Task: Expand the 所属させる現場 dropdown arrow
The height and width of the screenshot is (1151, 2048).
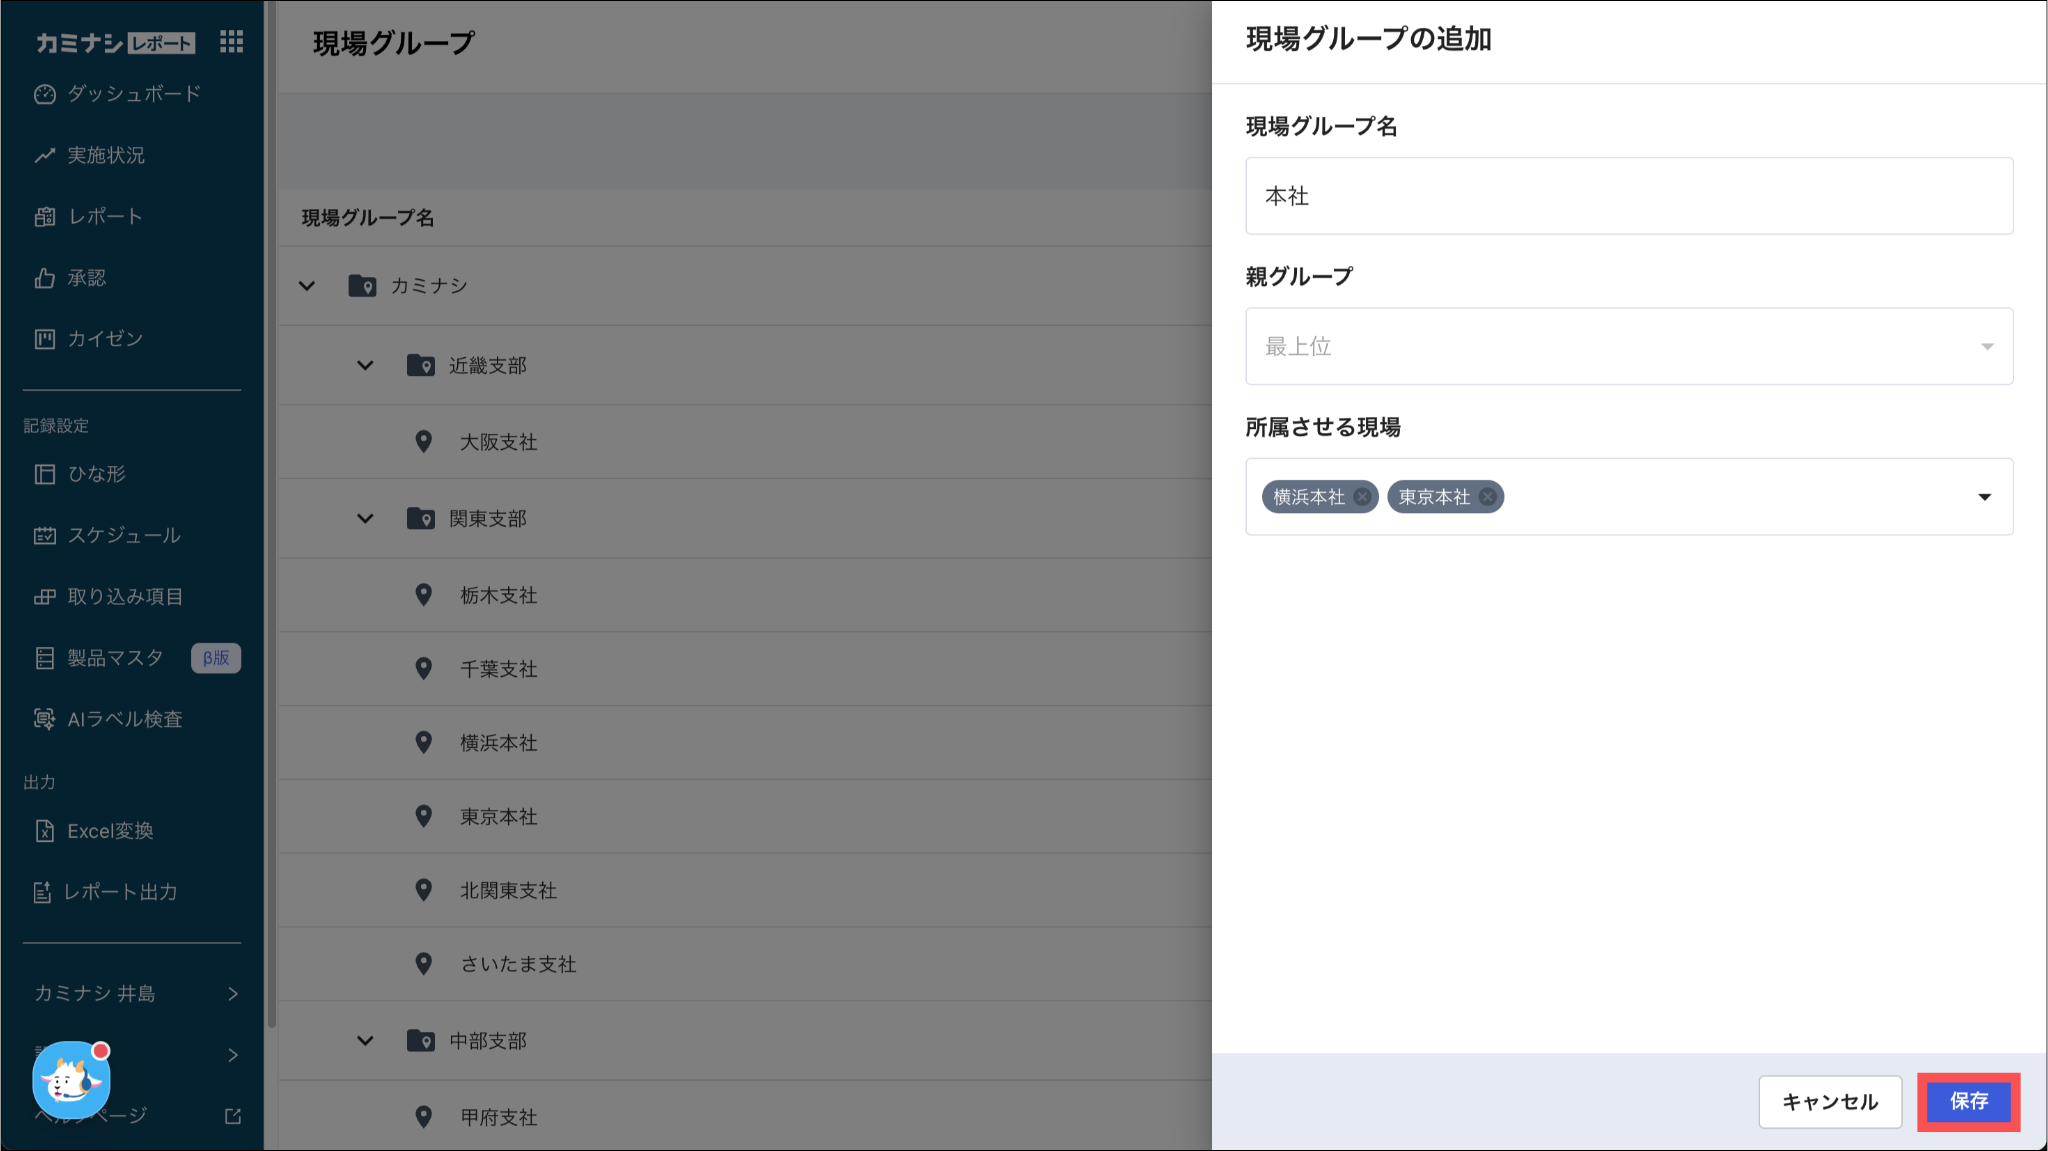Action: pyautogui.click(x=1984, y=497)
